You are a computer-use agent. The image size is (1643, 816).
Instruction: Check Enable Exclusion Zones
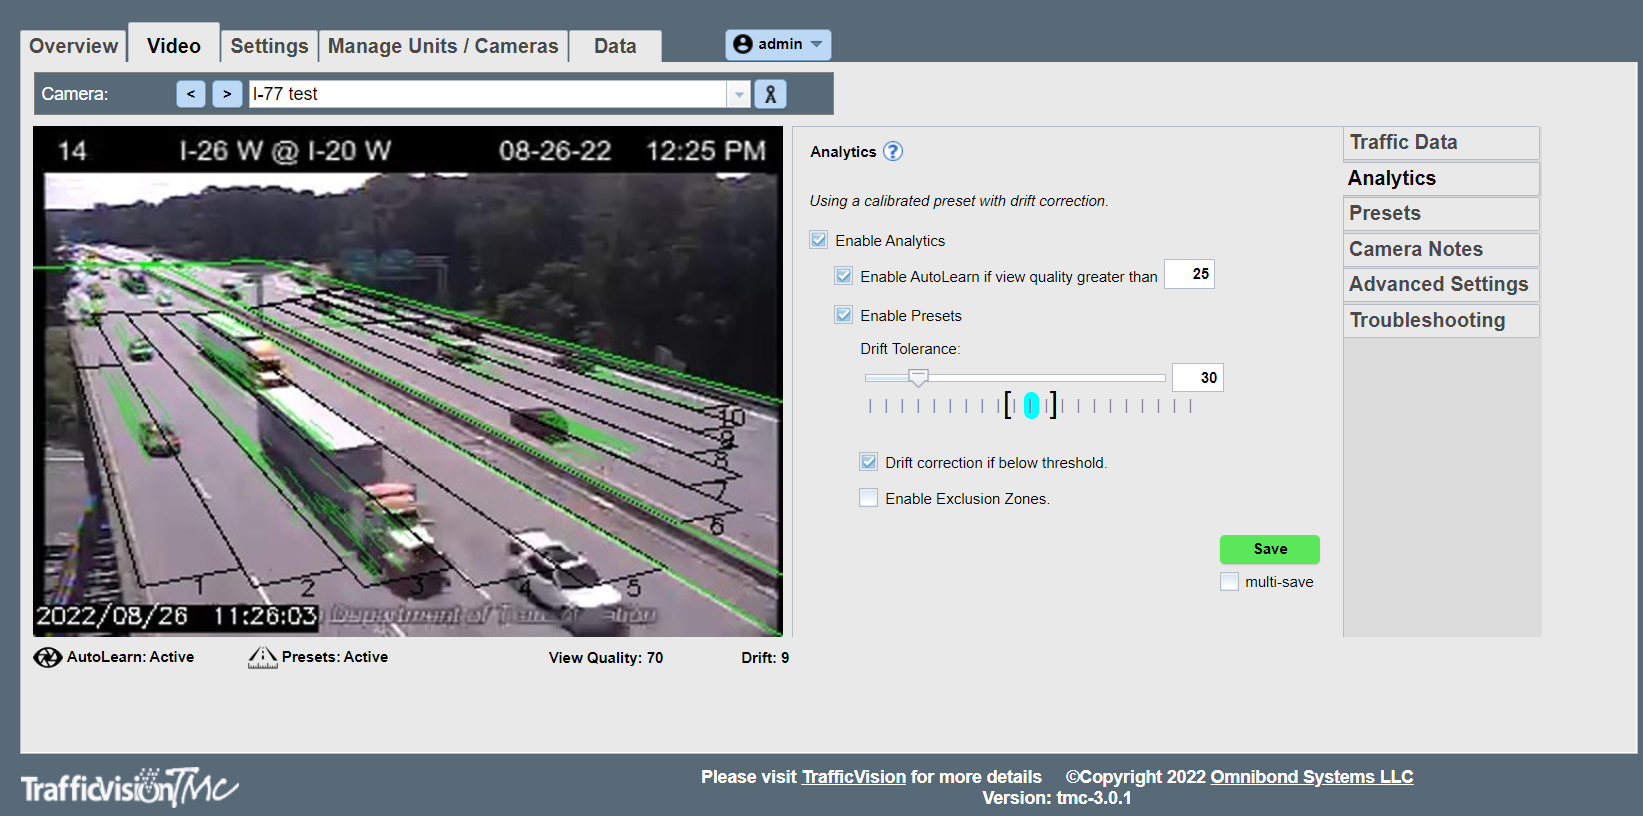pyautogui.click(x=869, y=498)
